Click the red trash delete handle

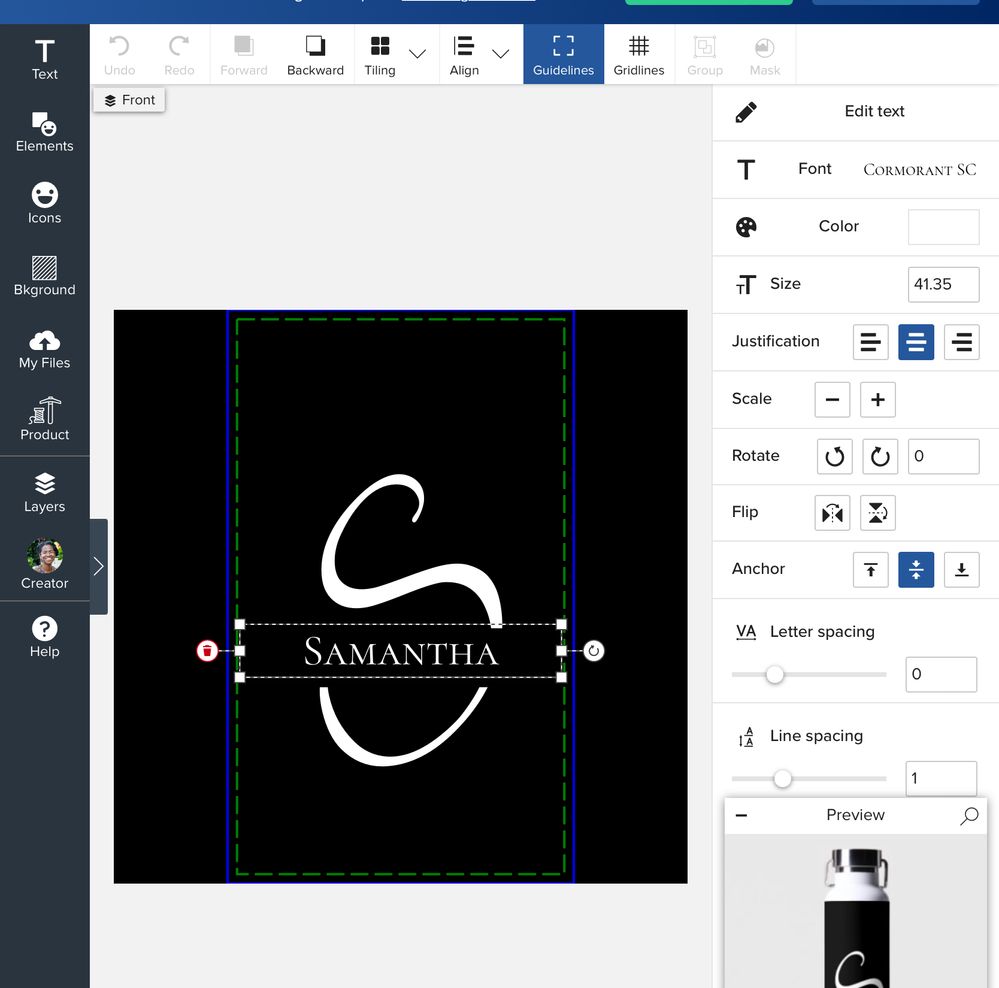(207, 651)
